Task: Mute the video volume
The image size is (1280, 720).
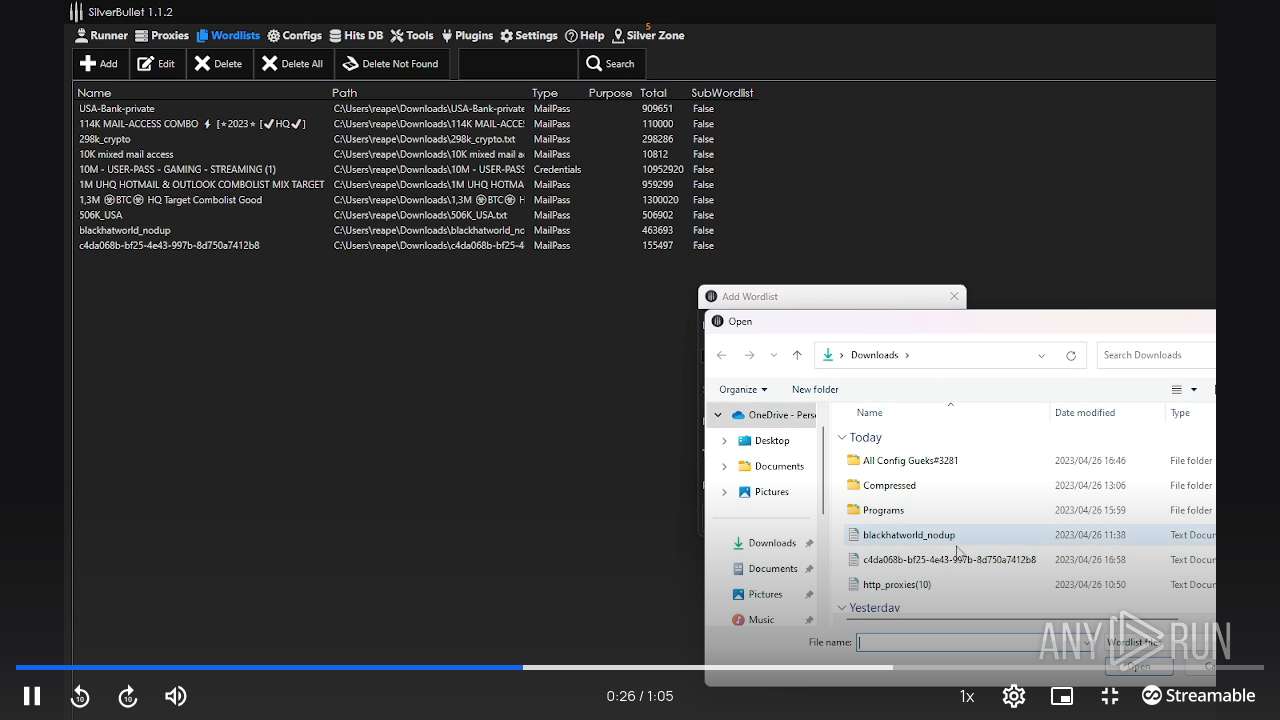Action: click(176, 696)
